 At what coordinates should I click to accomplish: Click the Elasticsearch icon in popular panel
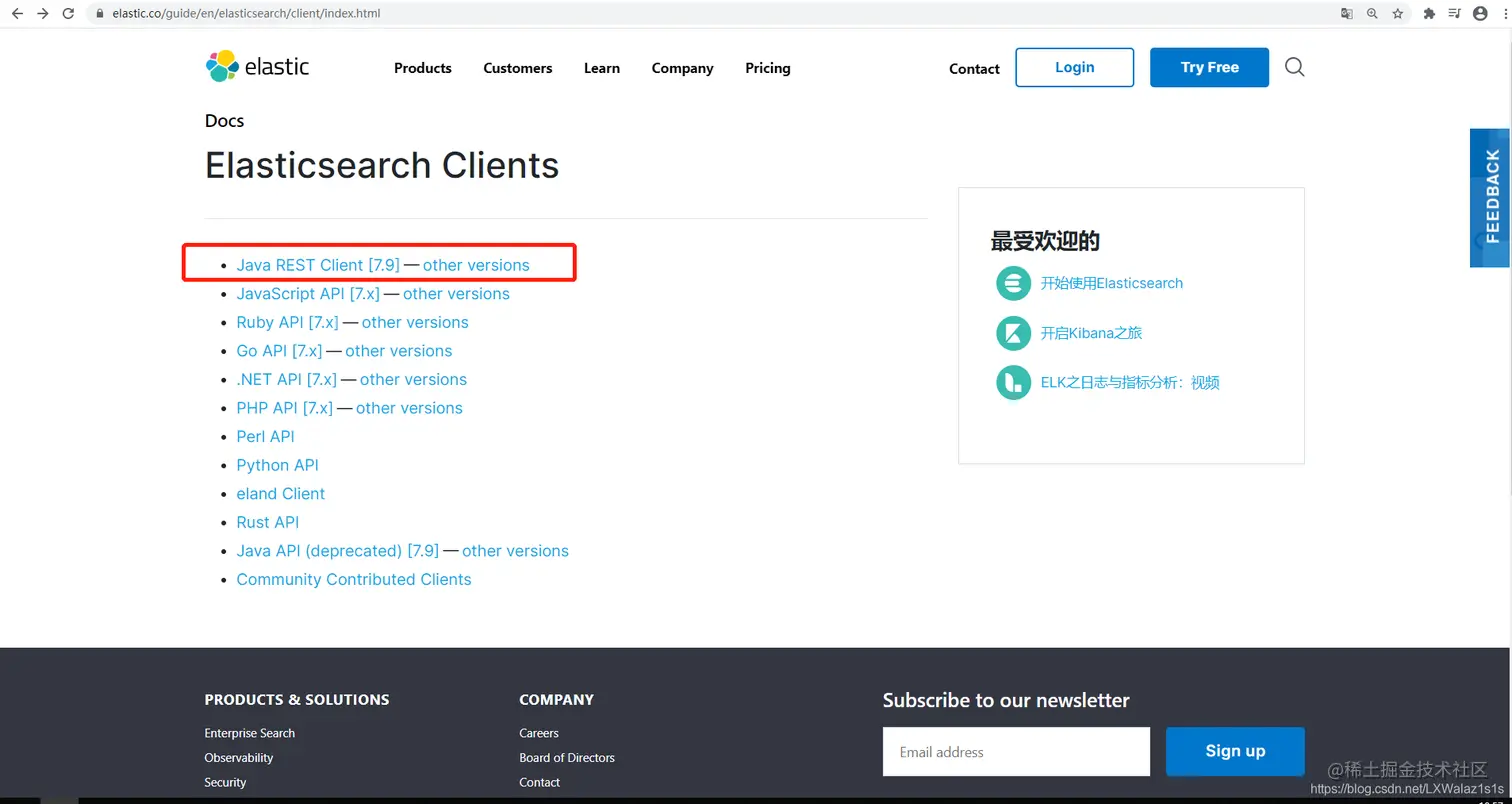click(1013, 283)
